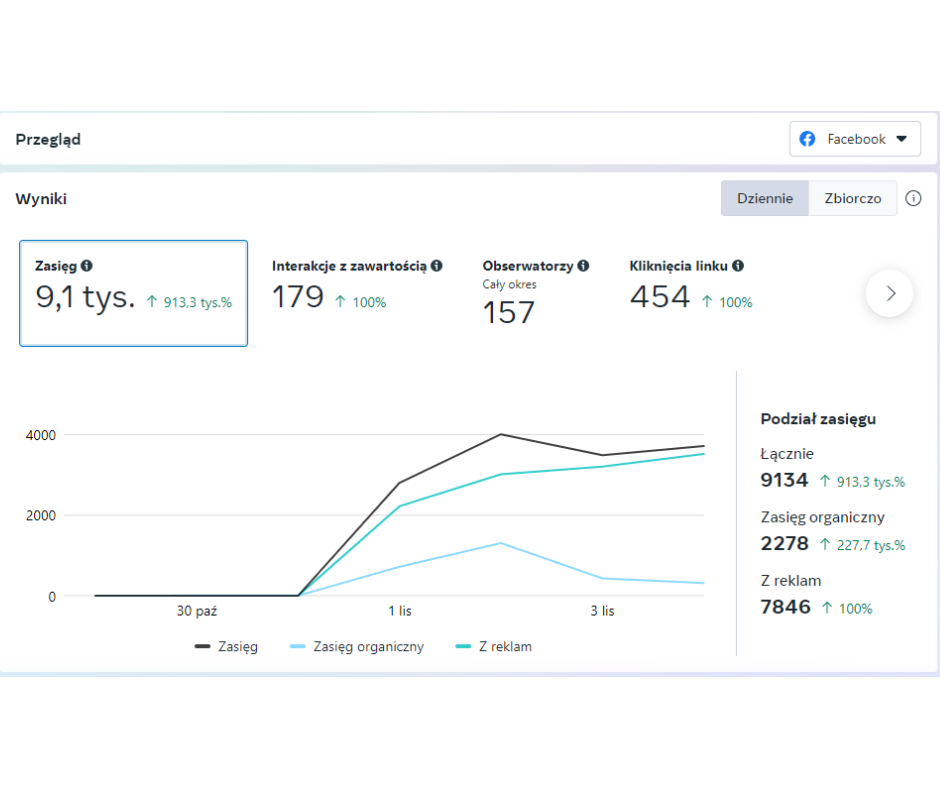Screen dimensions: 940x788
Task: Open the circled info icon near Zbiorczo
Action: pos(913,198)
